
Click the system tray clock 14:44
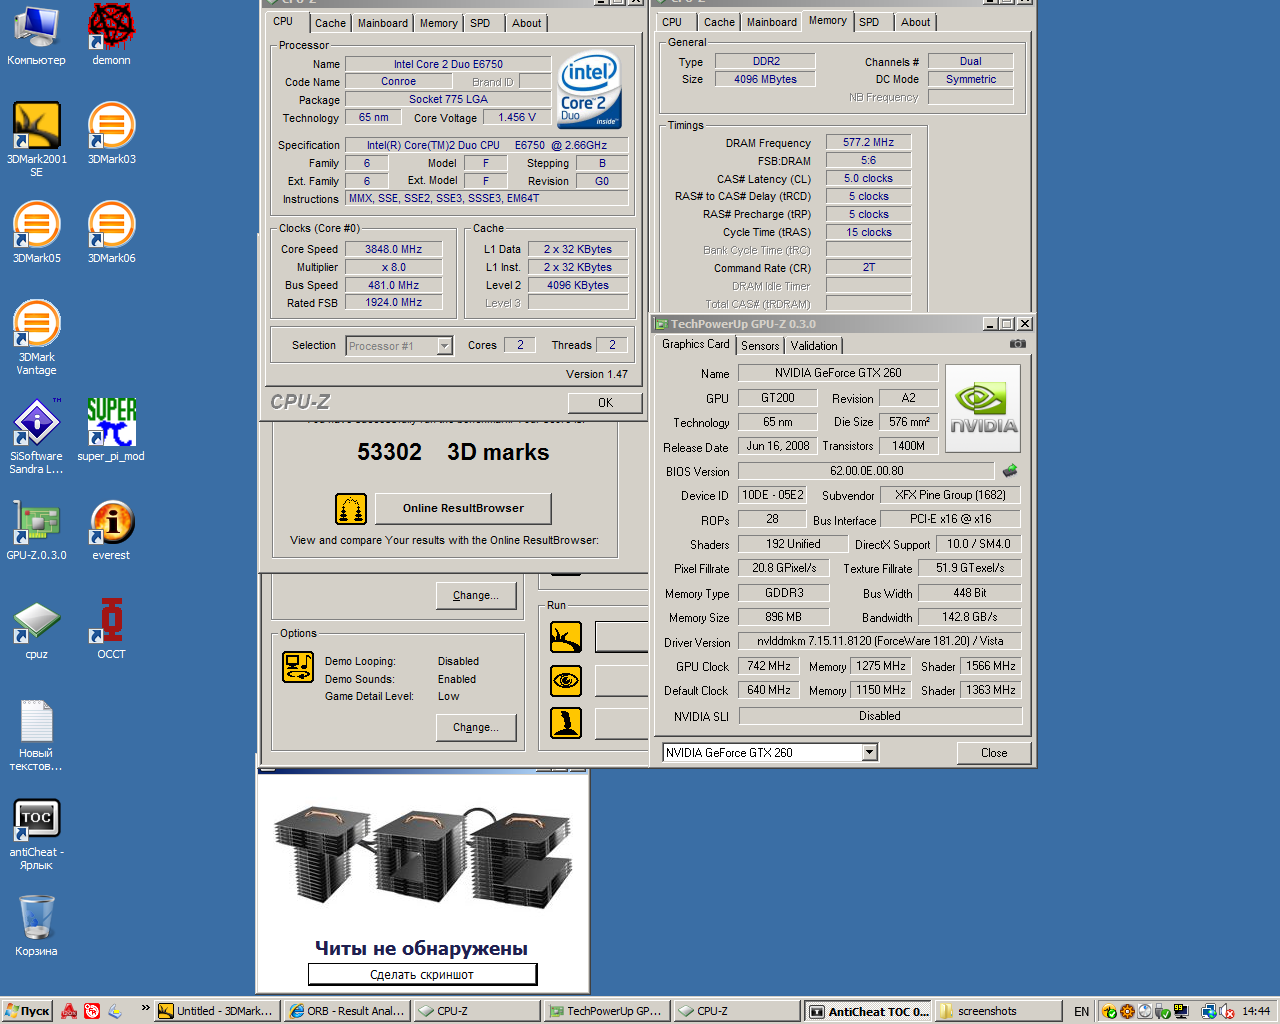pyautogui.click(x=1256, y=1011)
